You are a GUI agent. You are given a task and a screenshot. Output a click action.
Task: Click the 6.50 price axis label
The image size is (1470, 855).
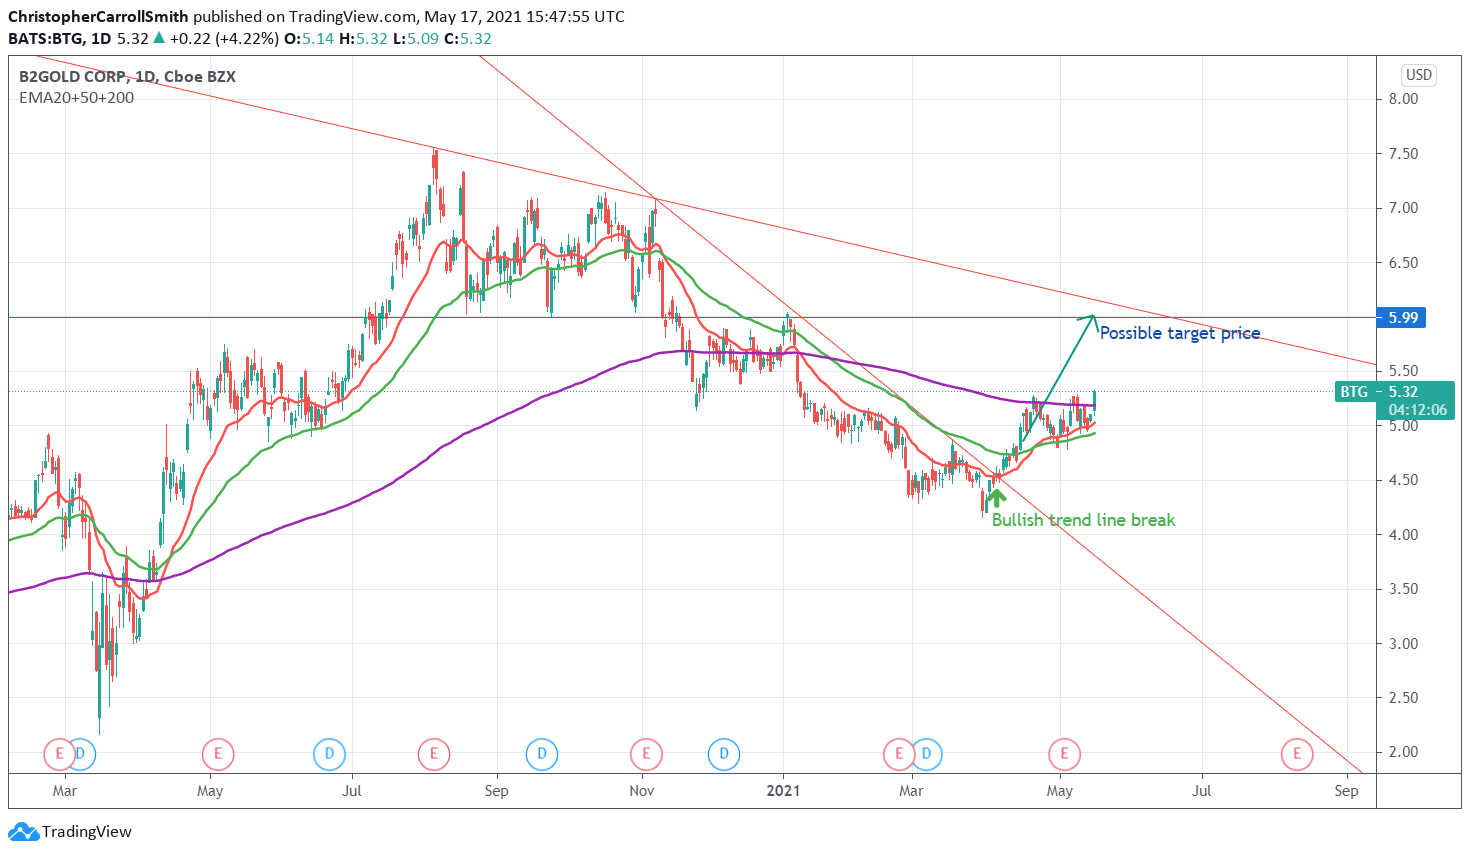click(1403, 263)
